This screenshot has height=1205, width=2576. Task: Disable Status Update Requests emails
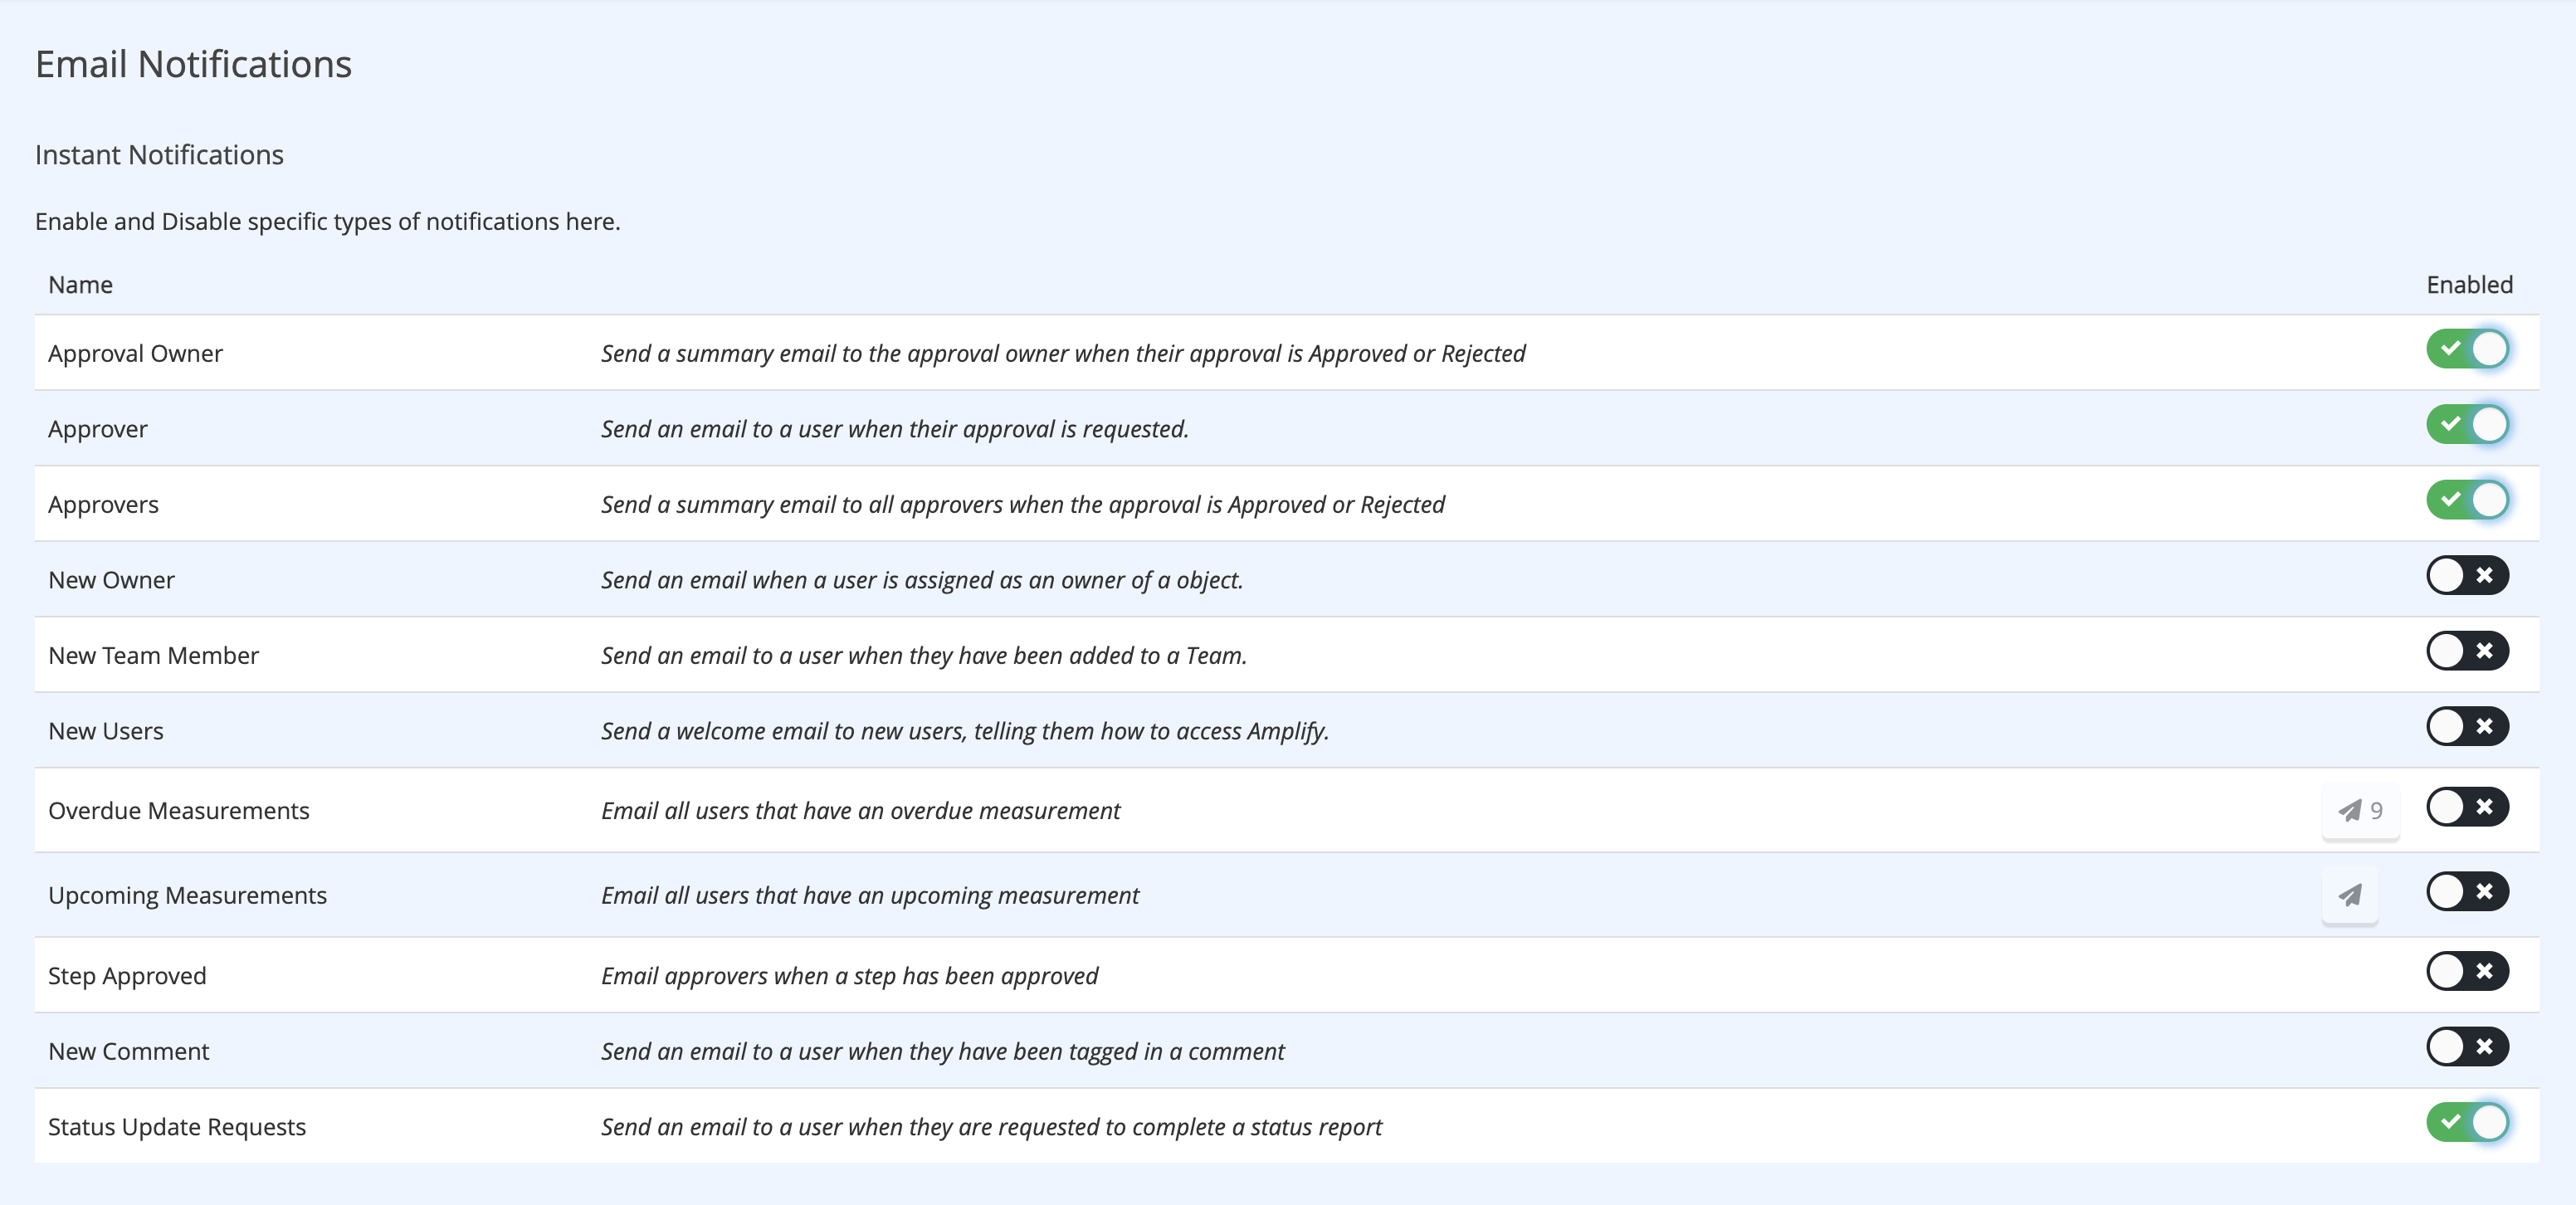point(2467,1123)
